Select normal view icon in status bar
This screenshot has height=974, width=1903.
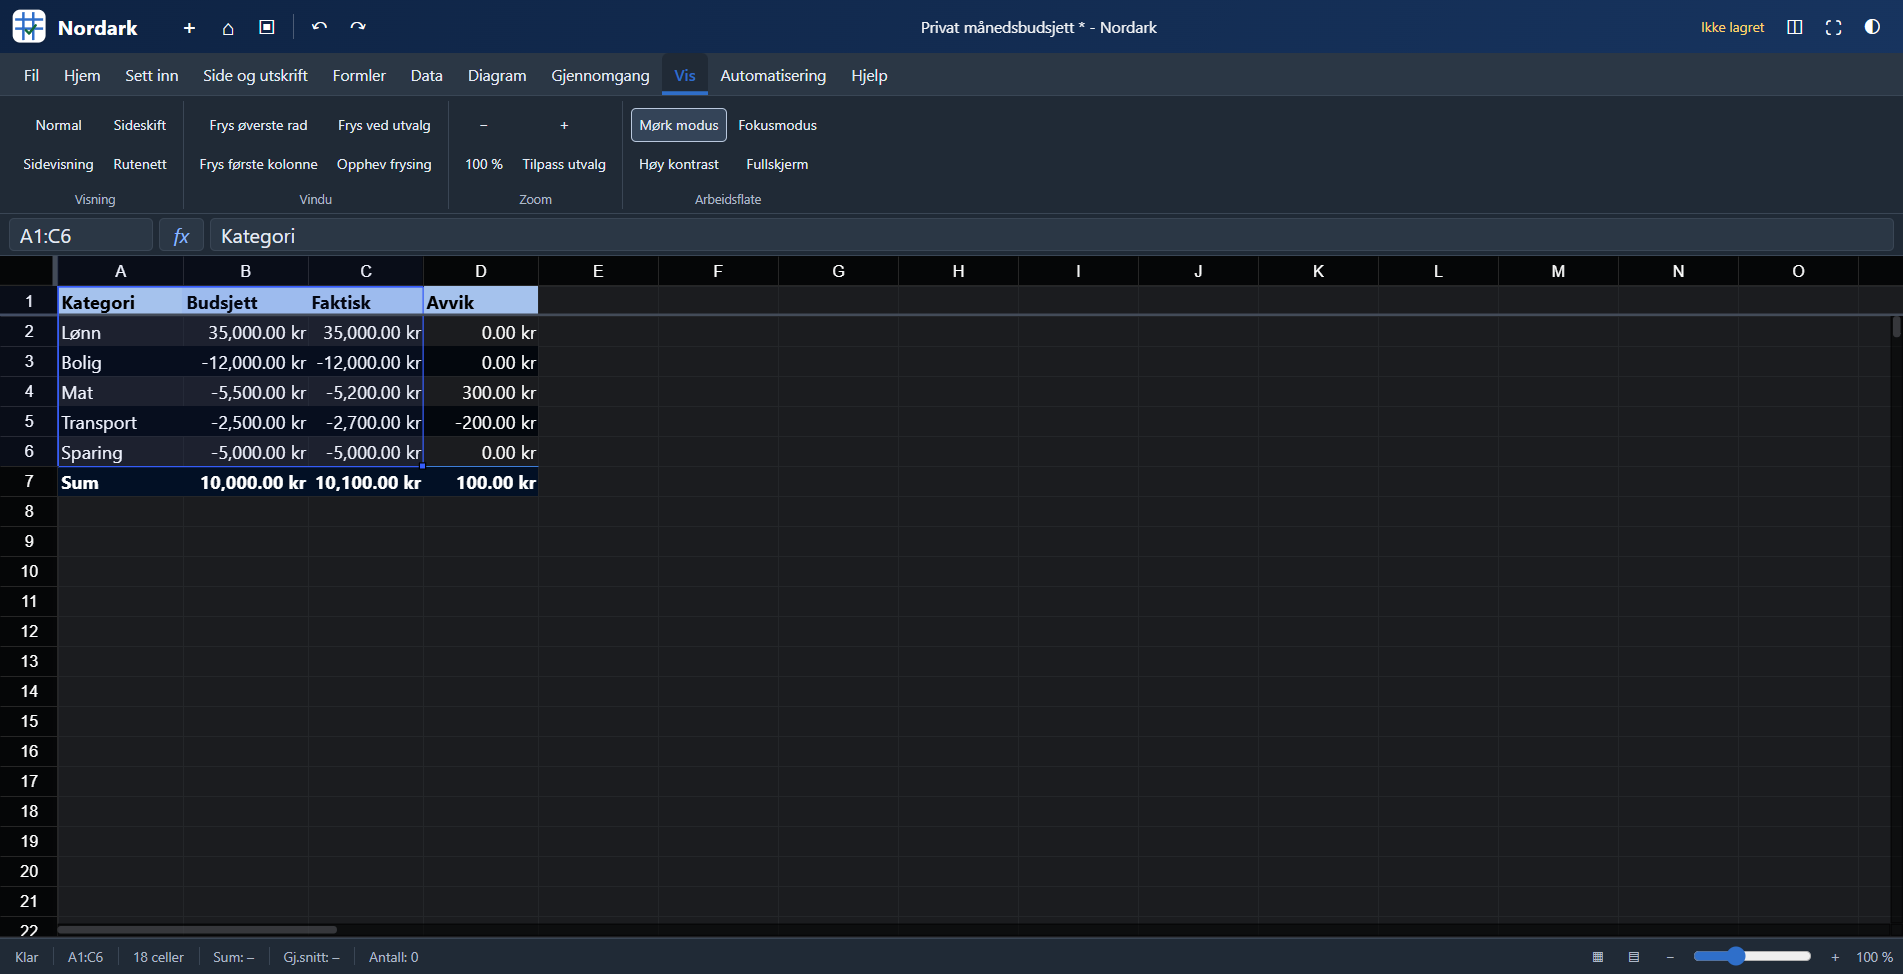[1598, 957]
